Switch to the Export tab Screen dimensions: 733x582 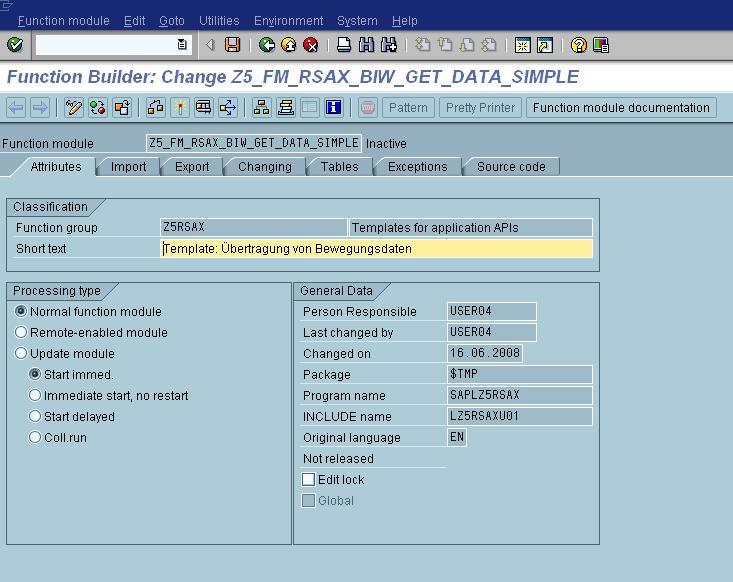[192, 167]
